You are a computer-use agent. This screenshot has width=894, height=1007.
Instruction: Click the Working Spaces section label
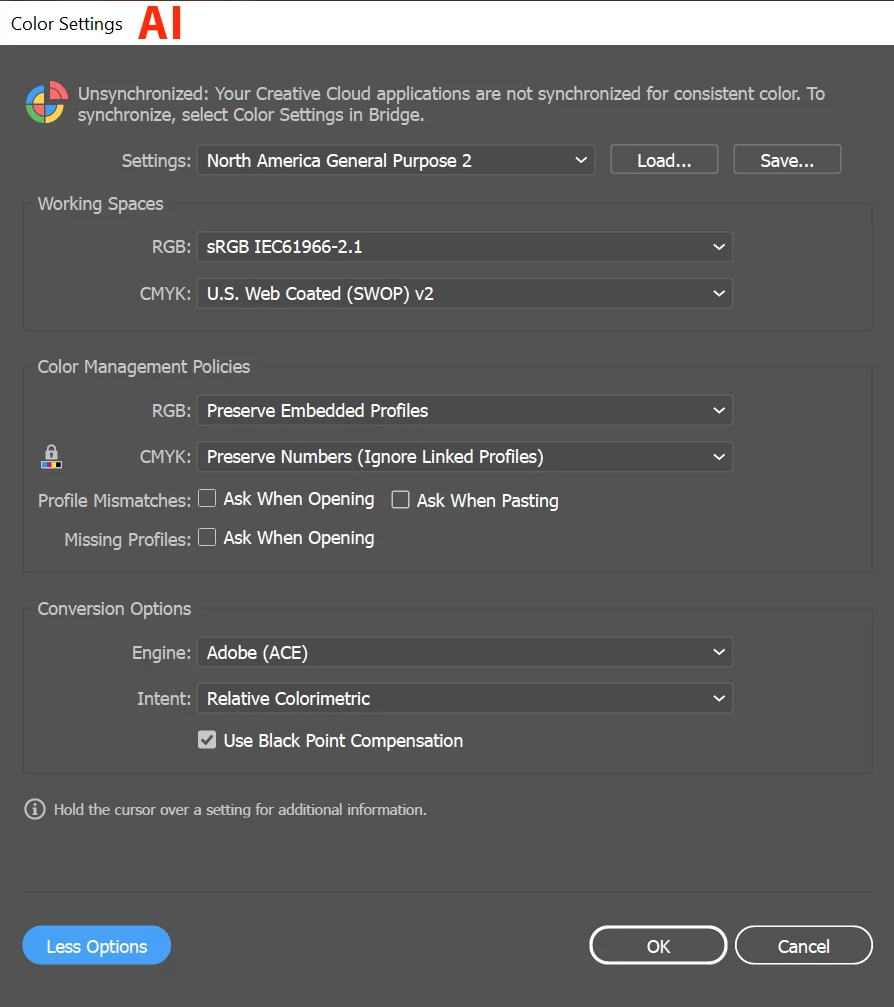[x=100, y=204]
